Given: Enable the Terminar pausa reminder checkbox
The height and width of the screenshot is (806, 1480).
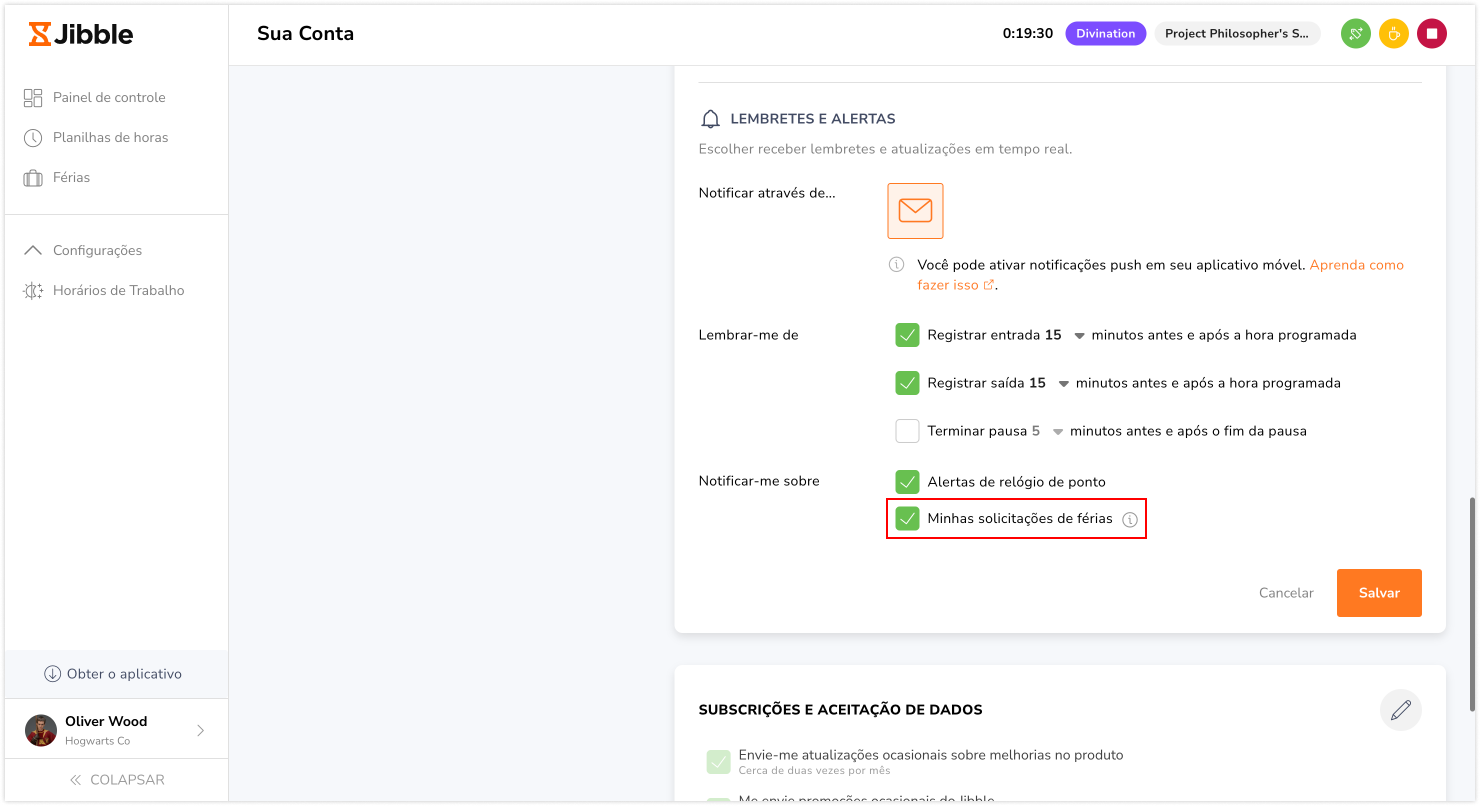Looking at the screenshot, I should tap(907, 431).
